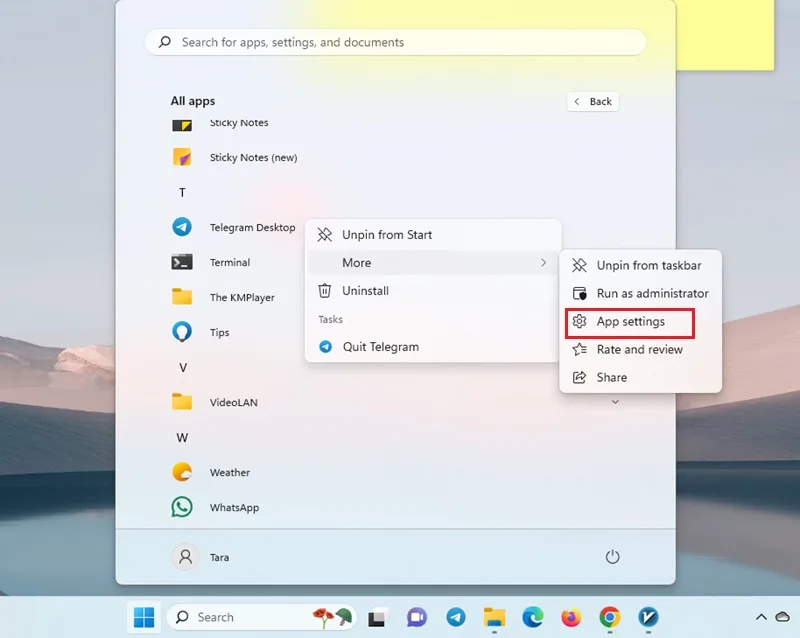Image resolution: width=800 pixels, height=638 pixels.
Task: Click the power button icon
Action: pyautogui.click(x=612, y=557)
